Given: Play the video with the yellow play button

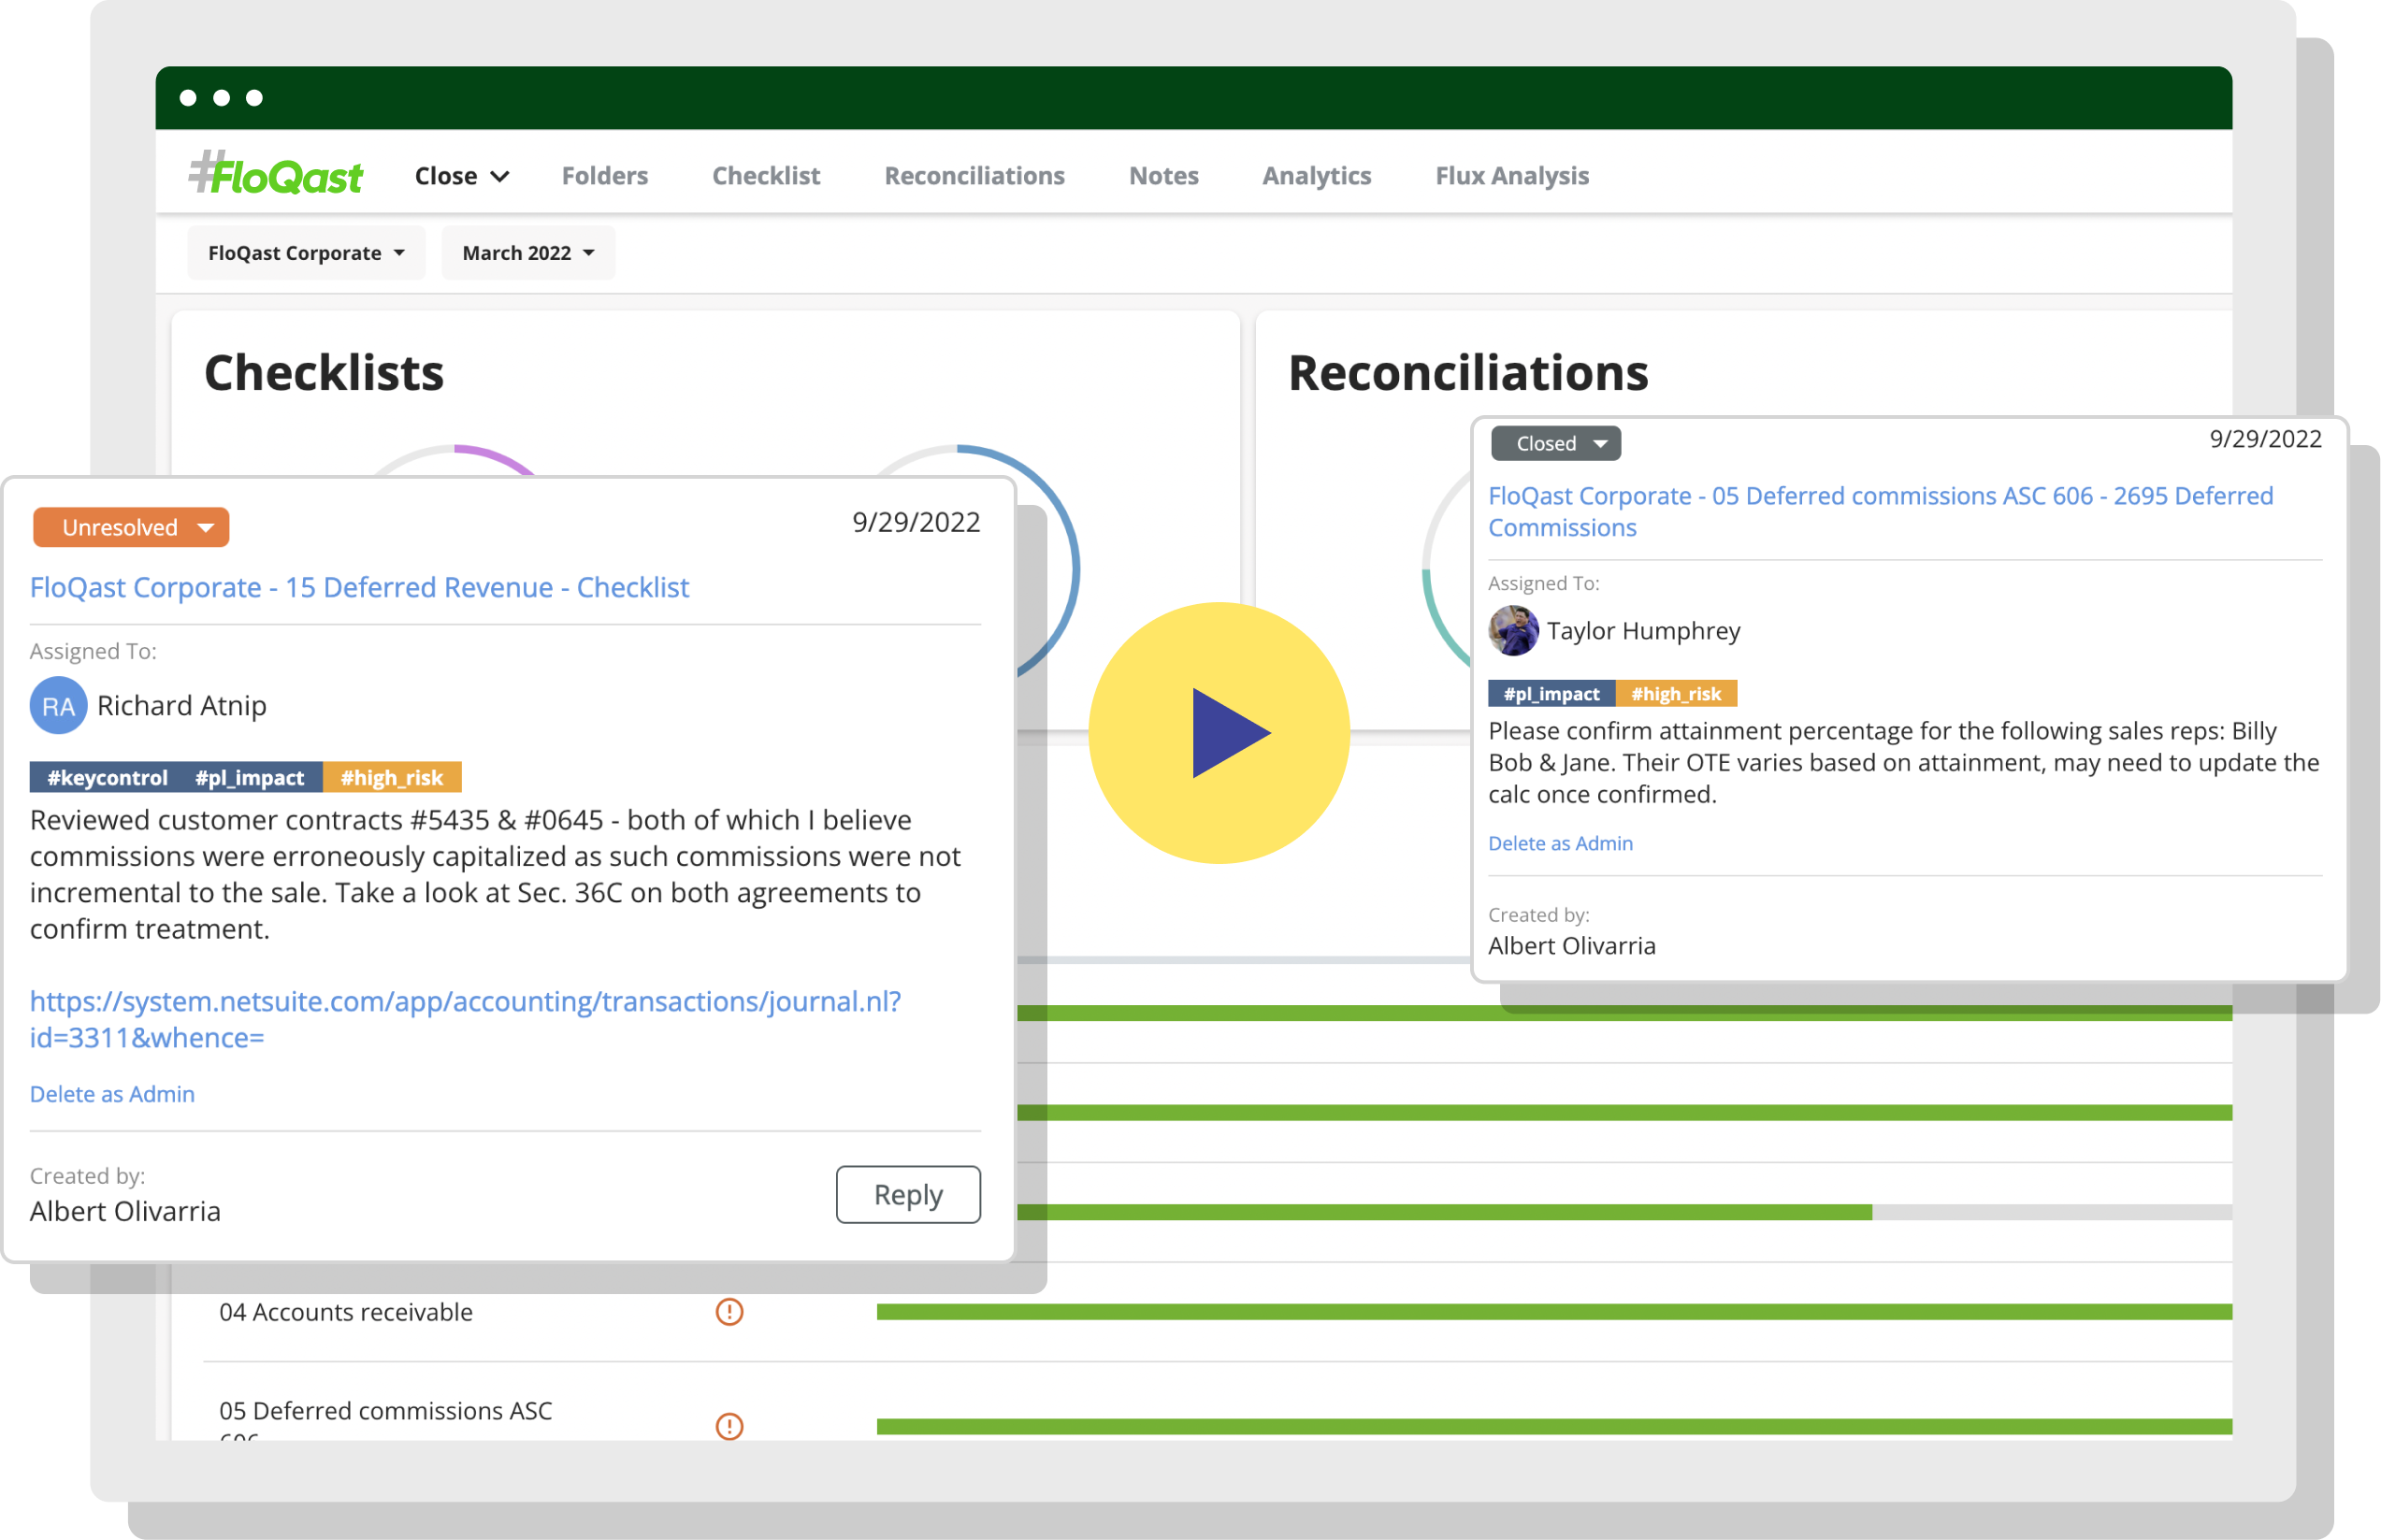Looking at the screenshot, I should click(x=1218, y=732).
